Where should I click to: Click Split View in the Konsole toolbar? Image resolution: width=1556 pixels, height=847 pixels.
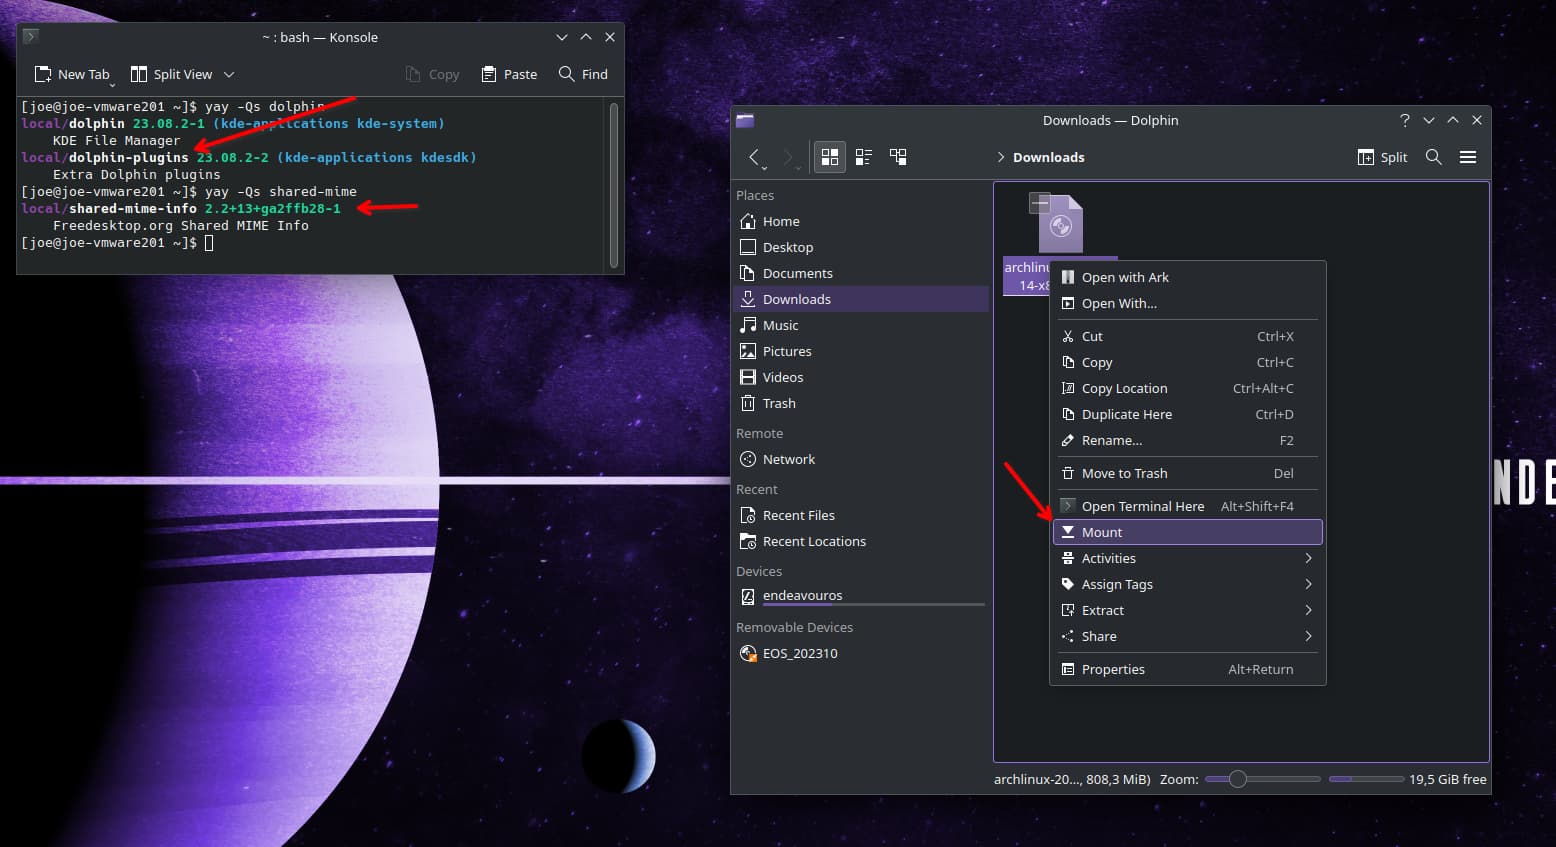tap(171, 74)
